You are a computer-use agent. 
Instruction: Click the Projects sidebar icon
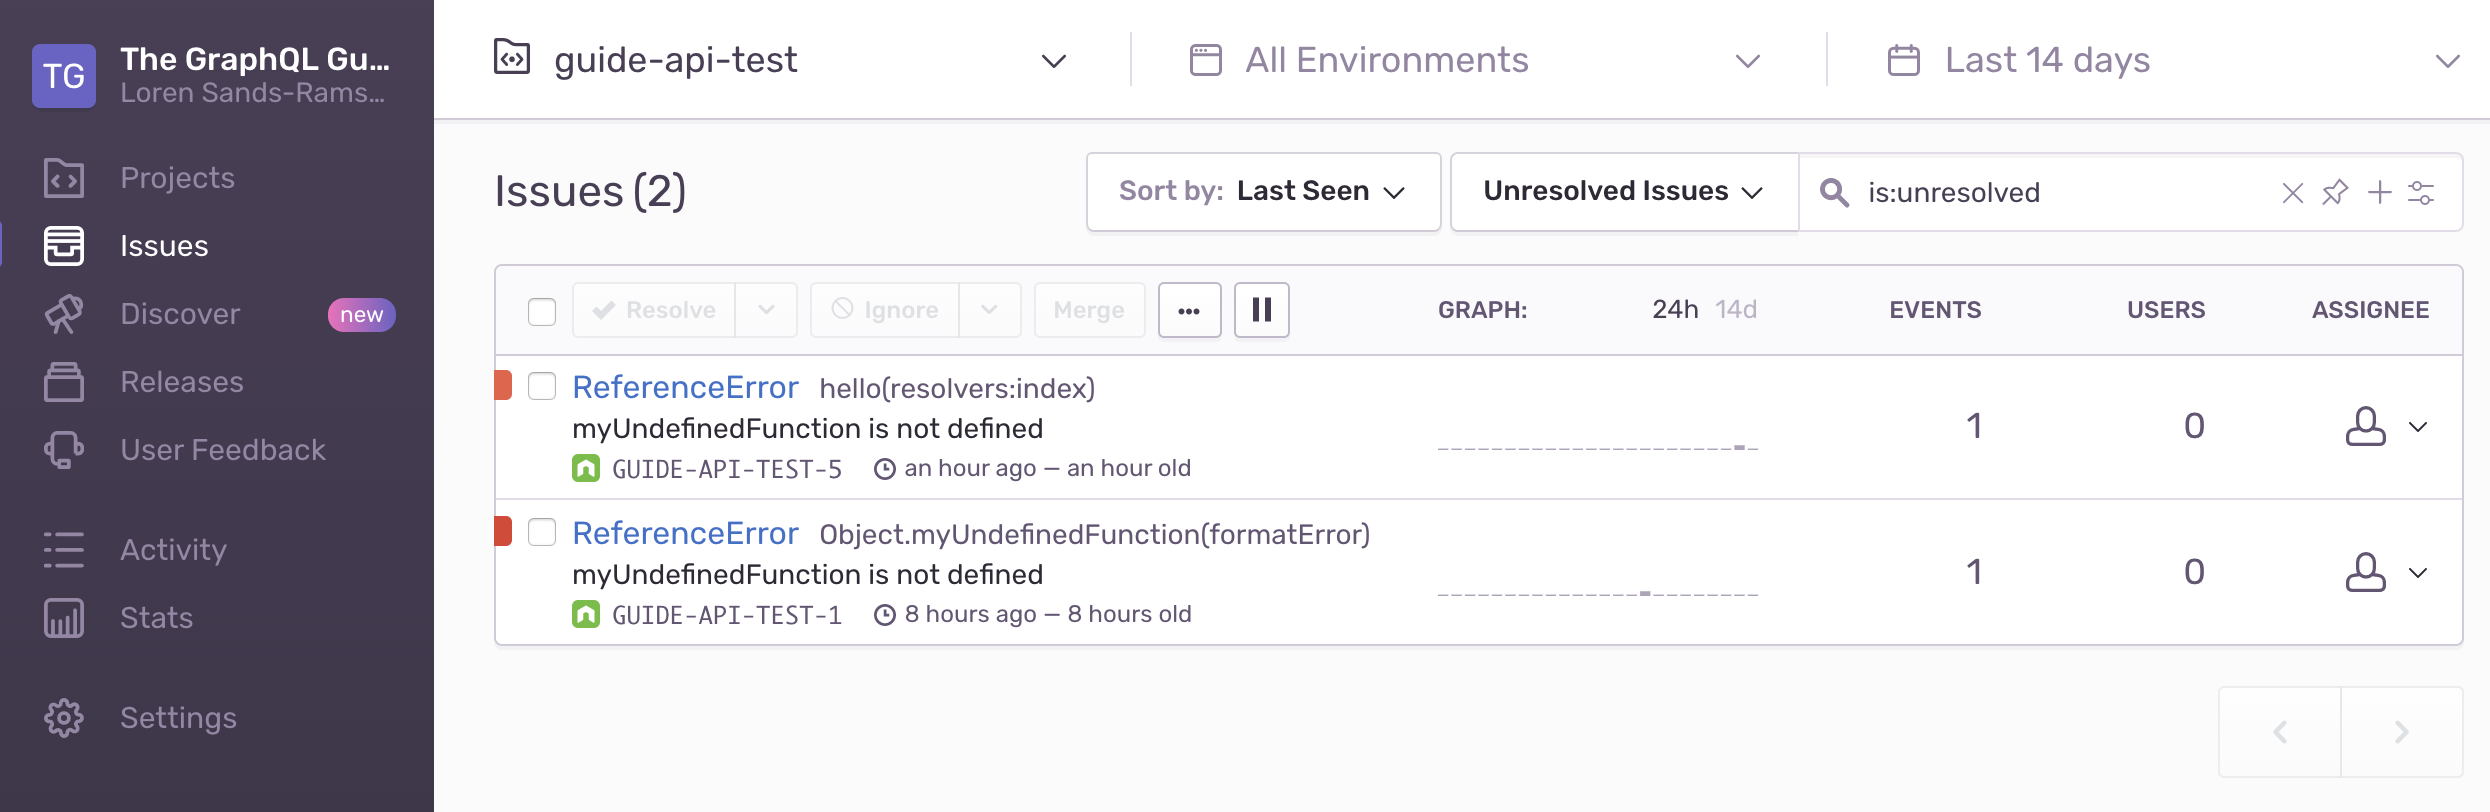pyautogui.click(x=64, y=178)
